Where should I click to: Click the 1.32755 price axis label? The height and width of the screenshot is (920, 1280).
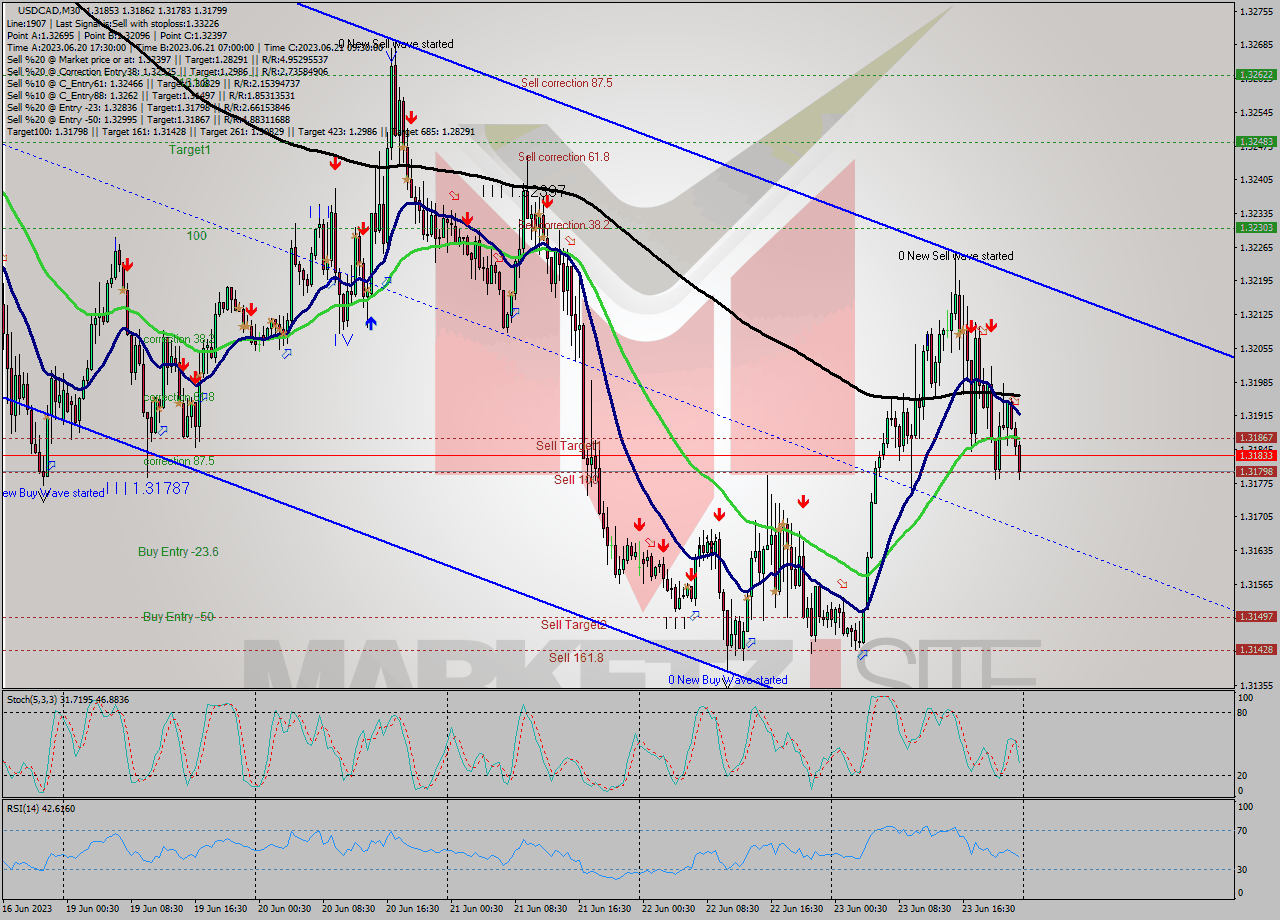pyautogui.click(x=1258, y=11)
